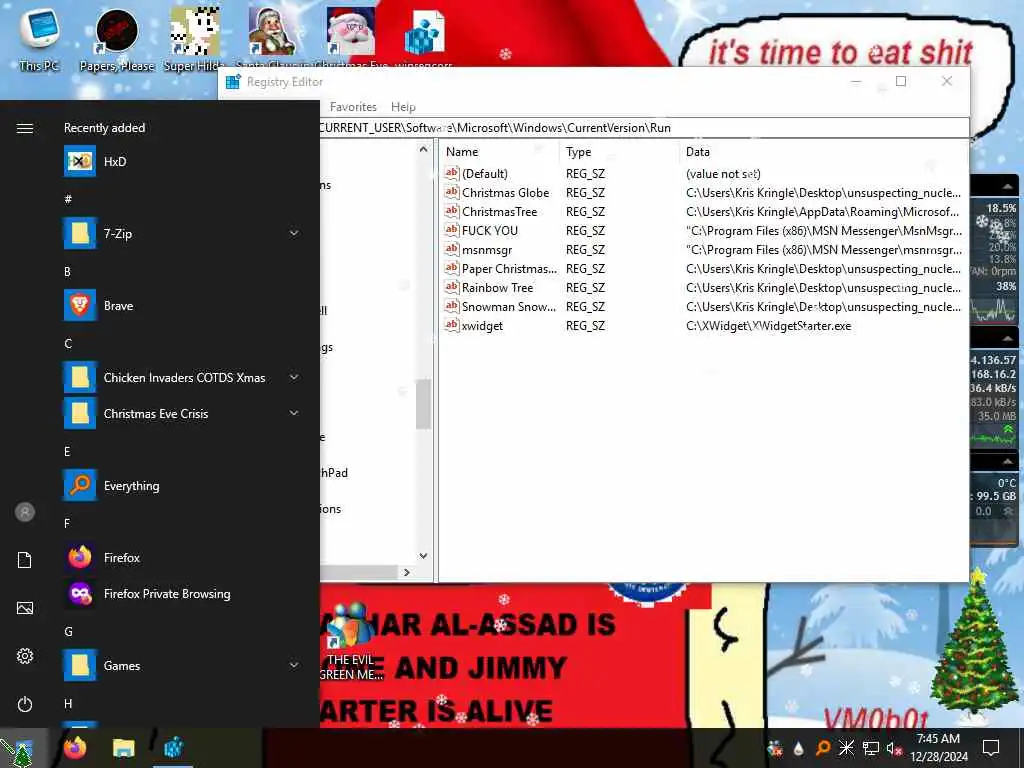Collapse the top sidebar gadget arrow
This screenshot has height=768, width=1024.
point(1008,187)
